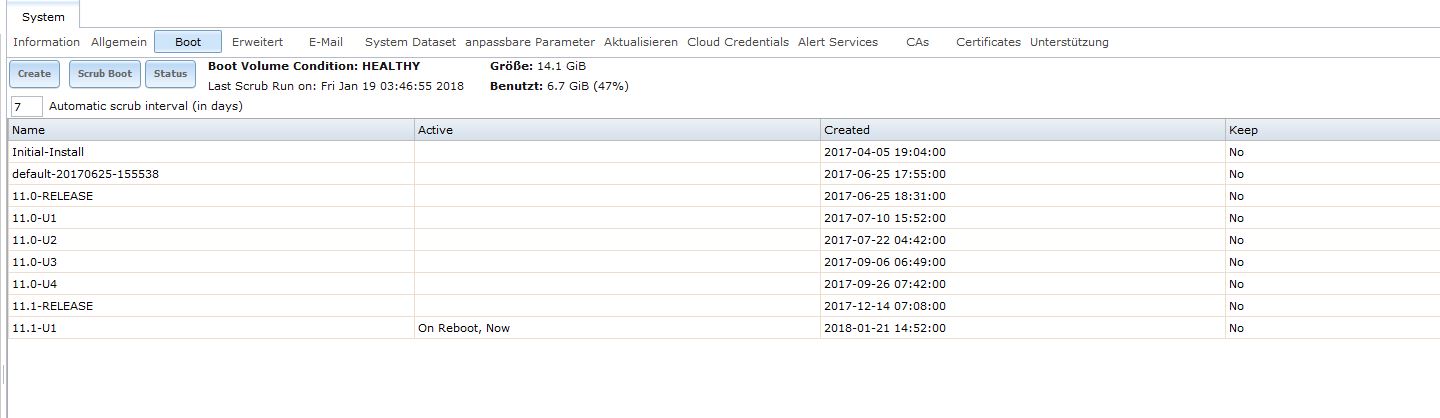This screenshot has width=1440, height=418.
Task: Open the CAs tab
Action: click(x=917, y=42)
